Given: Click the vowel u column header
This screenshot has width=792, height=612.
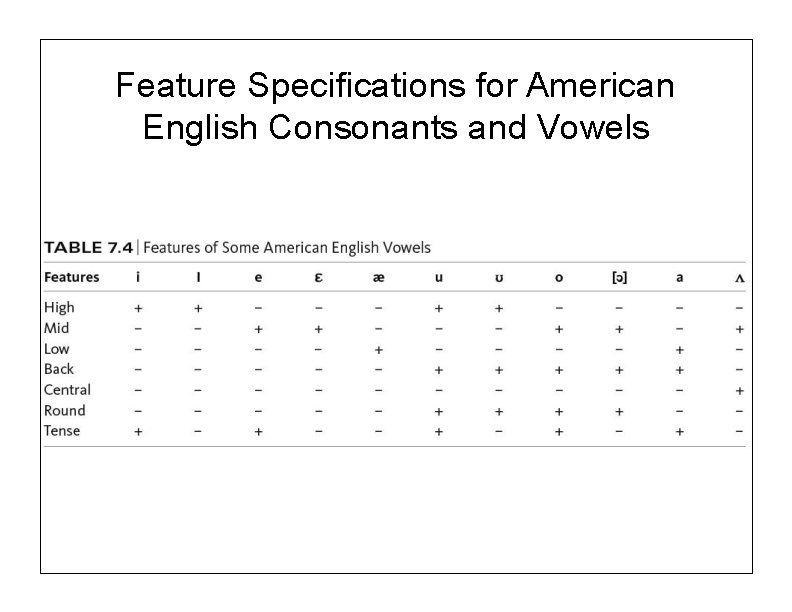Looking at the screenshot, I should 438,277.
